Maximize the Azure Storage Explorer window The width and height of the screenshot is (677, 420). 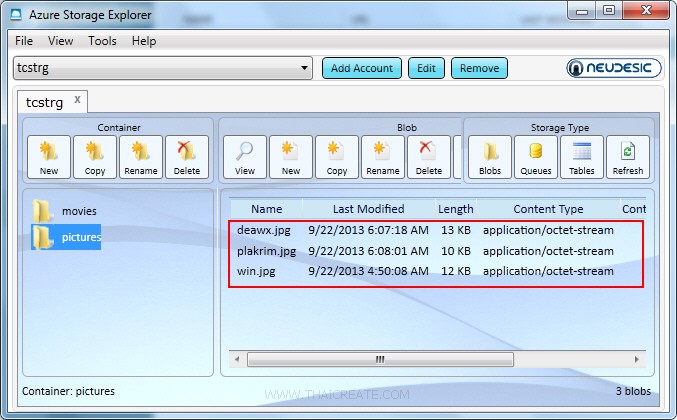(609, 11)
